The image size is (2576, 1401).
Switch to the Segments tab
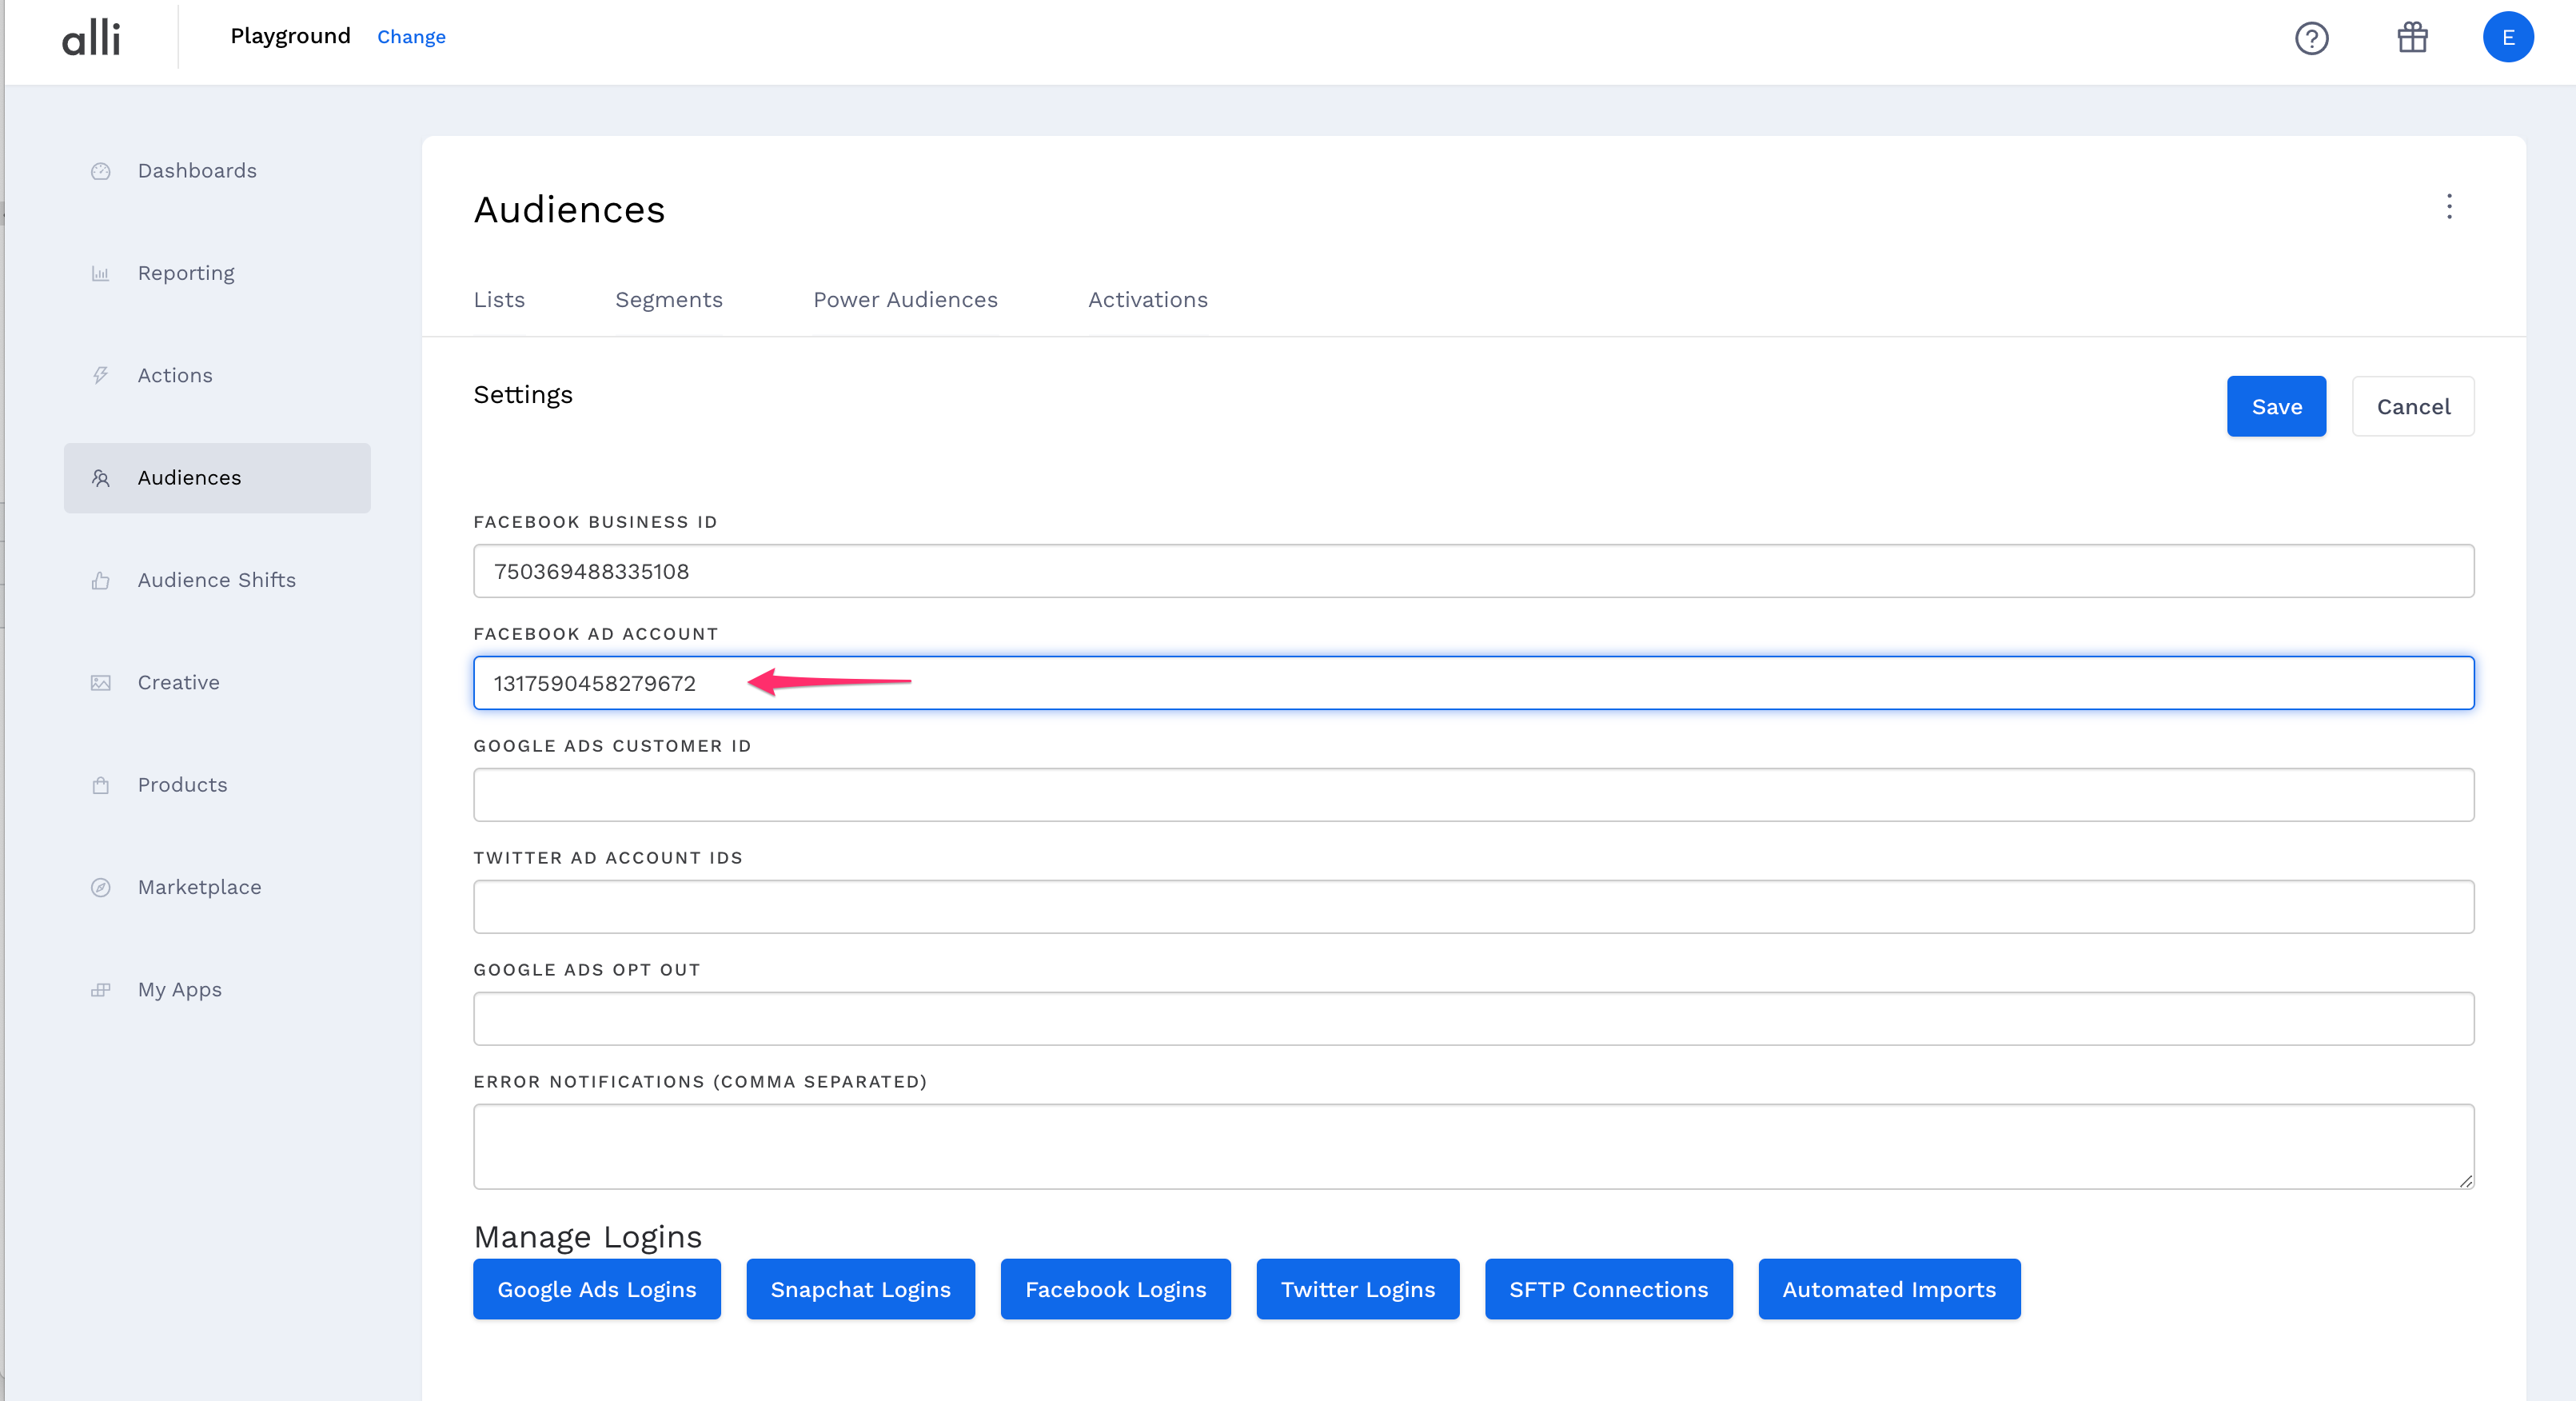[669, 299]
